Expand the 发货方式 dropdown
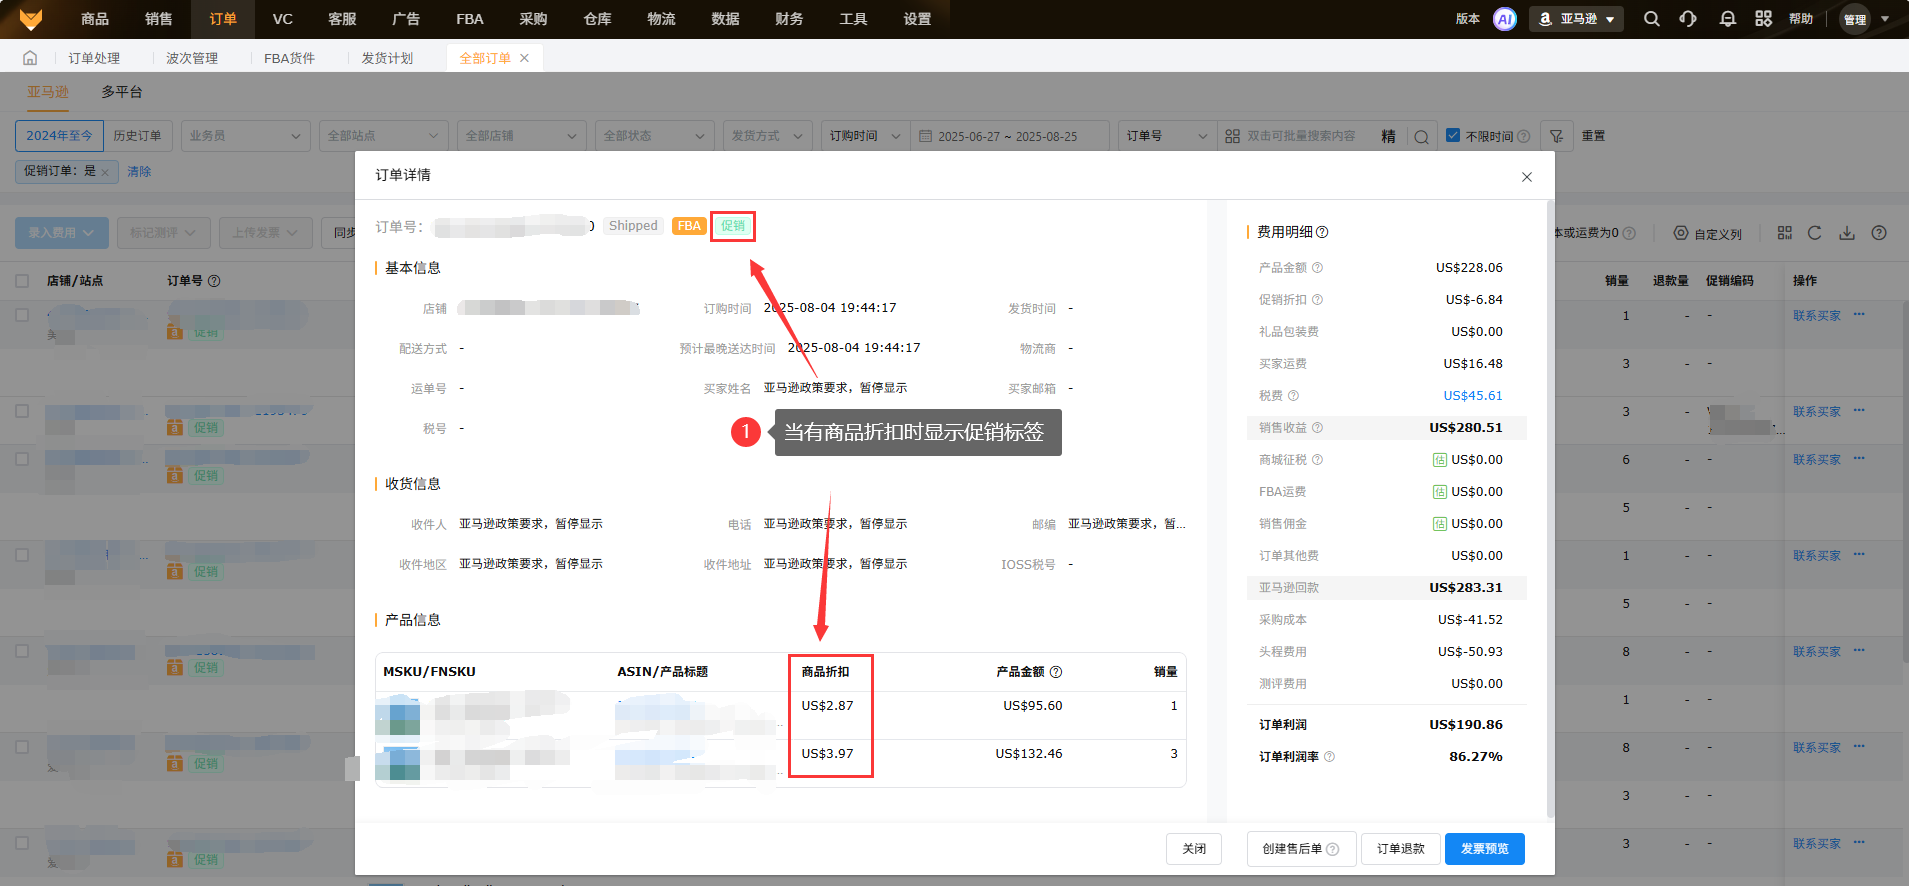Viewport: 1909px width, 886px height. click(767, 136)
